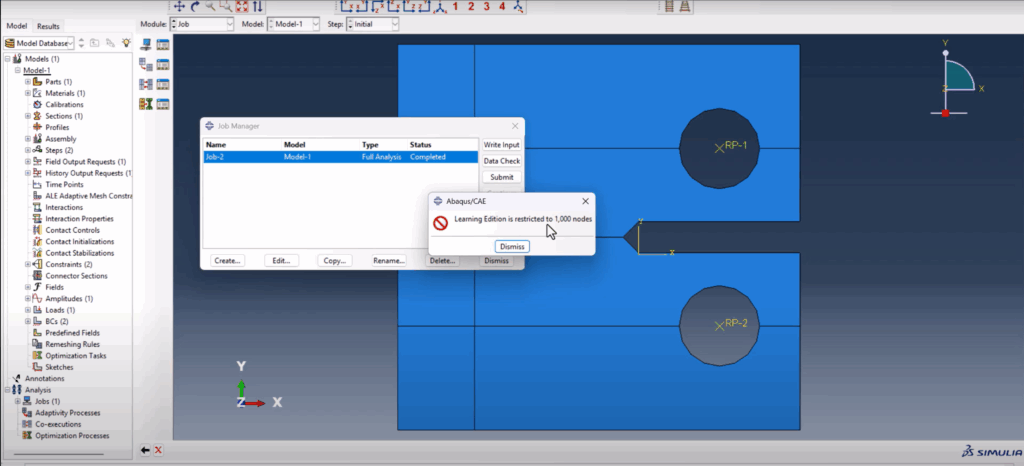
Task: Dismiss the Learning Edition error dialog
Action: coord(512,247)
